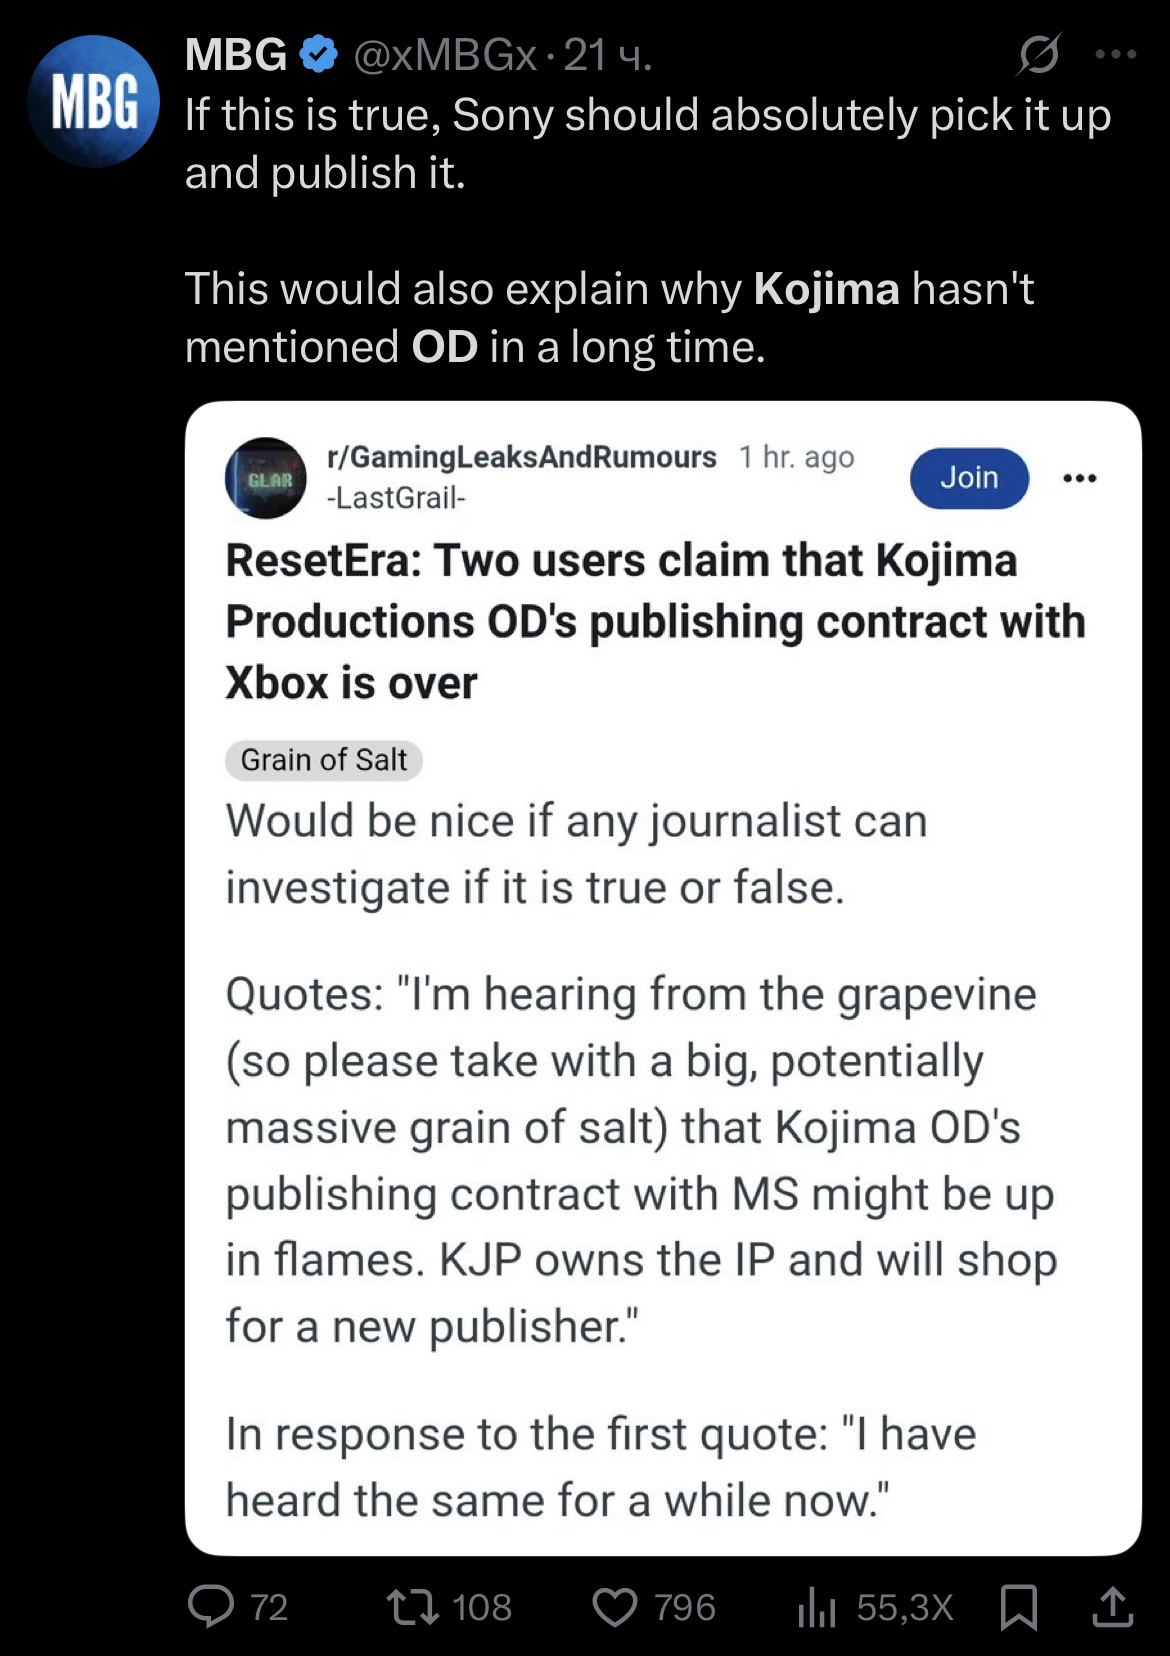
Task: Open the MBG profile avatar
Action: [x=93, y=100]
